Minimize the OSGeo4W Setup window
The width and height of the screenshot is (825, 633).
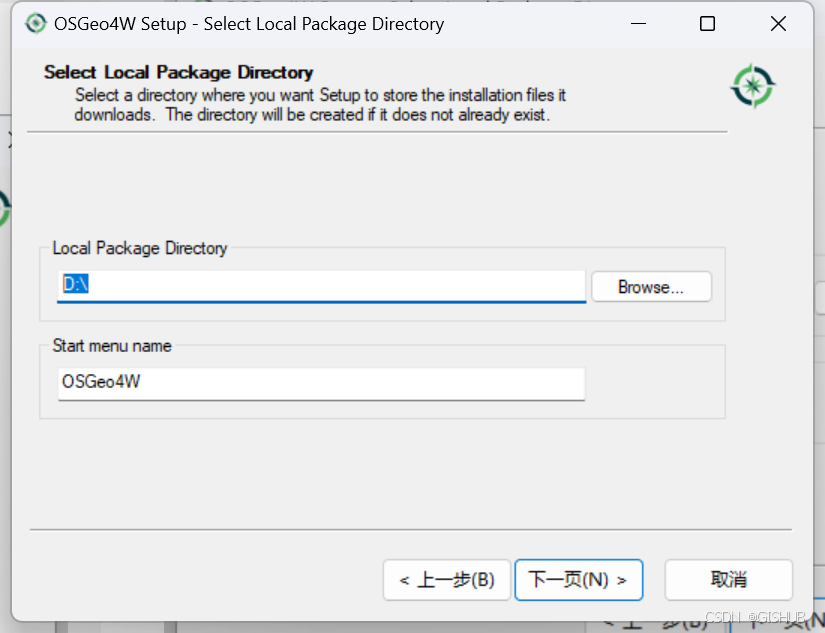click(638, 24)
